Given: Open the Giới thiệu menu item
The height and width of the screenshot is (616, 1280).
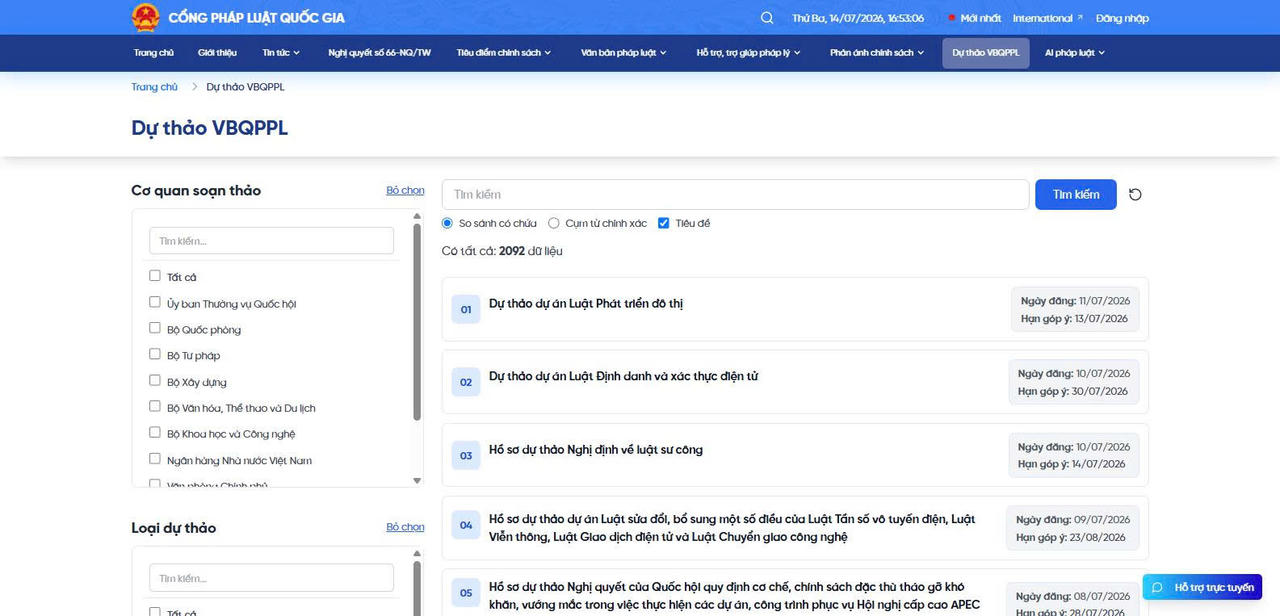Looking at the screenshot, I should point(217,53).
